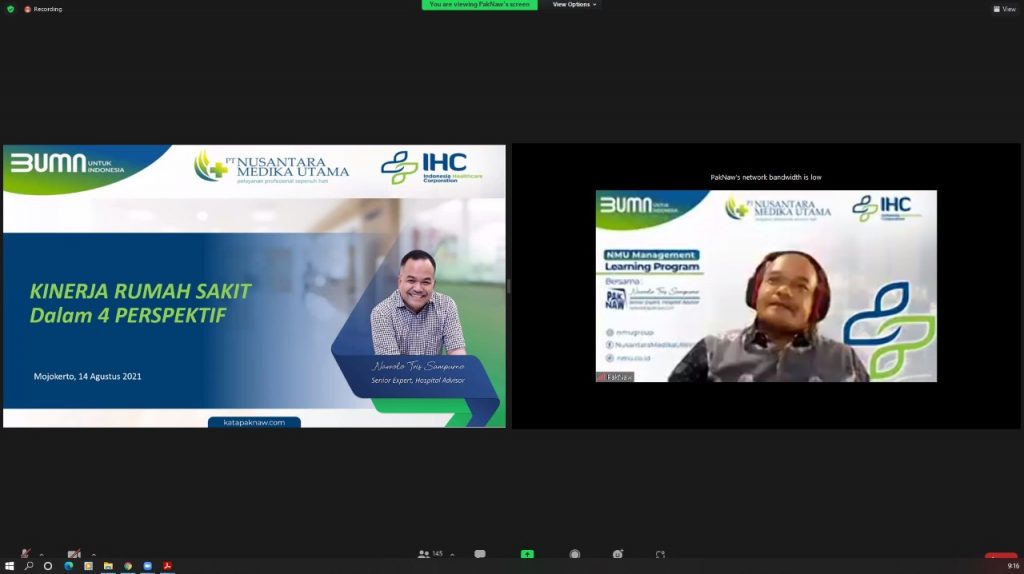Click the green Share Screen icon
This screenshot has height=574, width=1024.
click(x=527, y=554)
